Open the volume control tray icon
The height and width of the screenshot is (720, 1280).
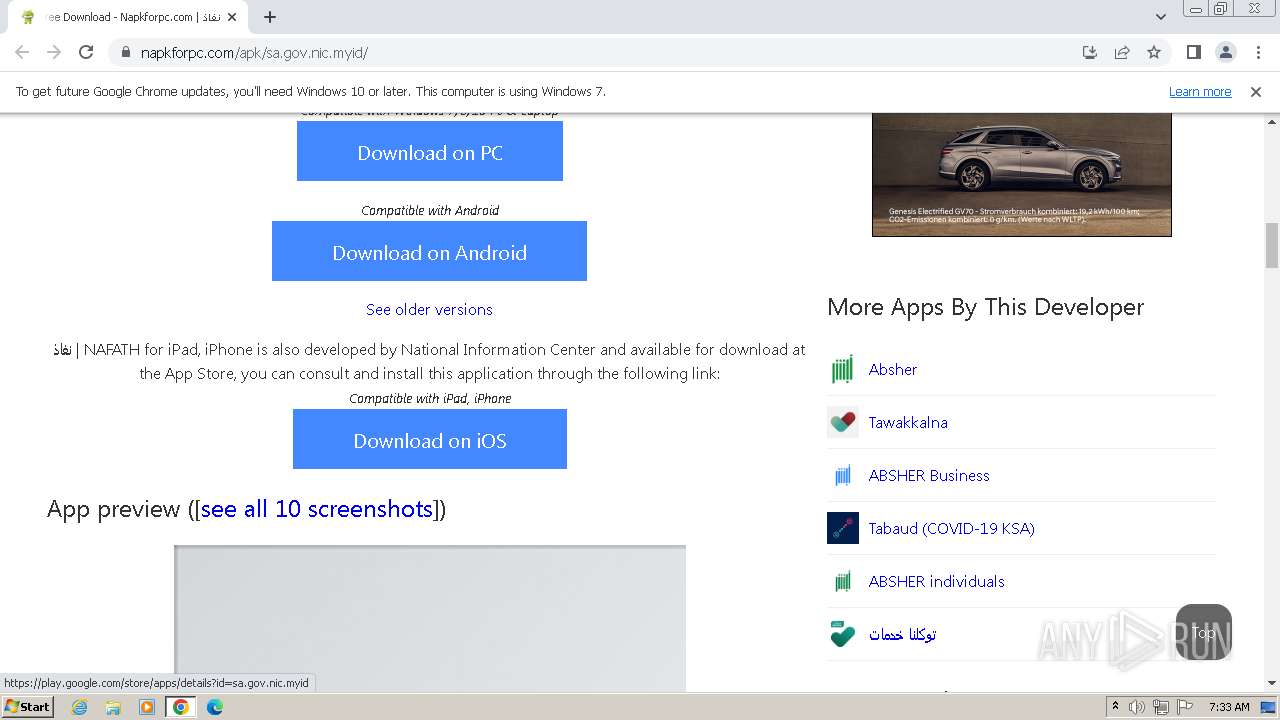tap(1137, 707)
